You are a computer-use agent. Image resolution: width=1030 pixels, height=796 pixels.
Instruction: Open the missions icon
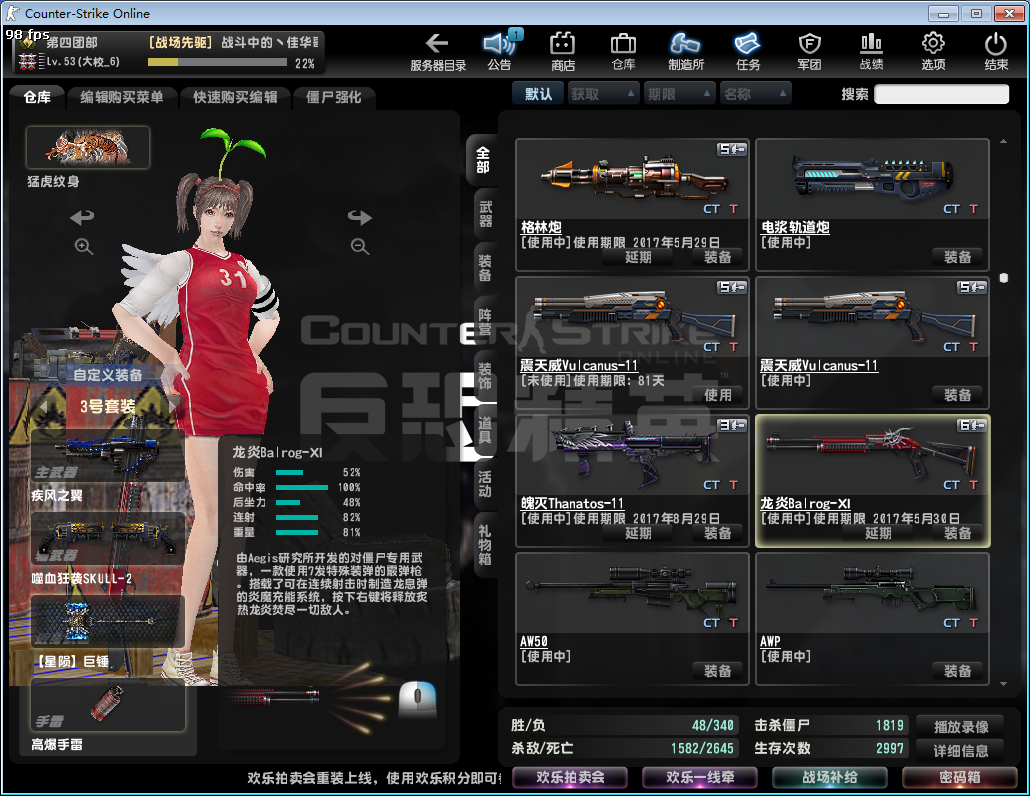[748, 44]
